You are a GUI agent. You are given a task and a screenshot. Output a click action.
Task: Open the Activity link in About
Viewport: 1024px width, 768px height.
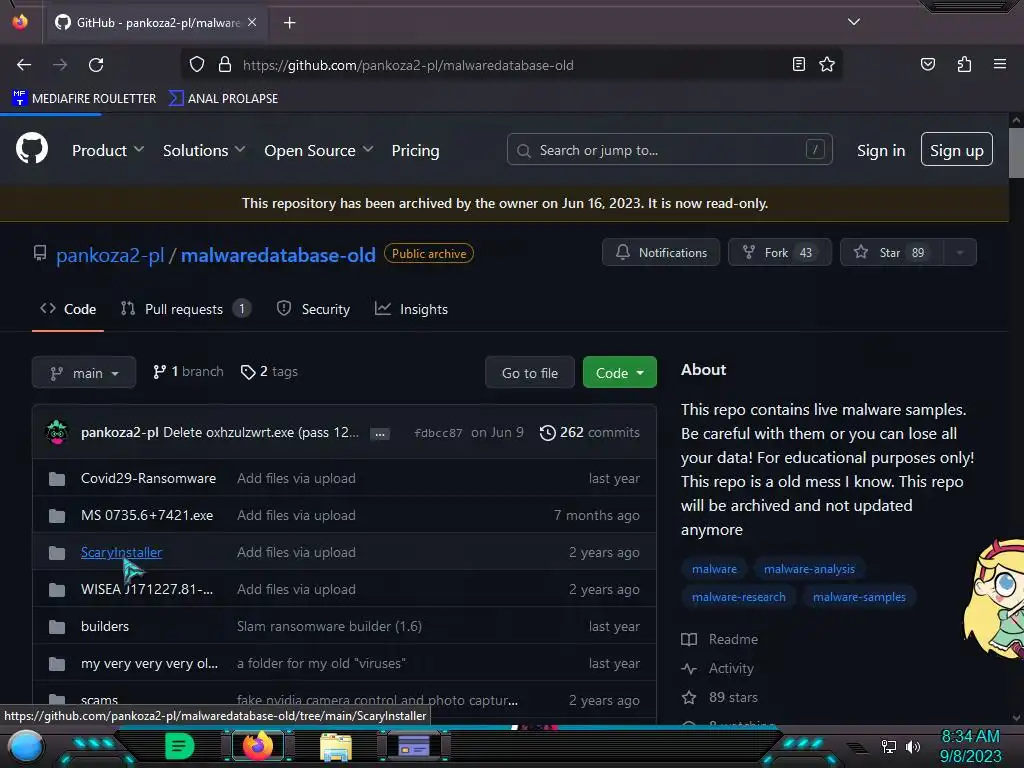tap(717, 669)
